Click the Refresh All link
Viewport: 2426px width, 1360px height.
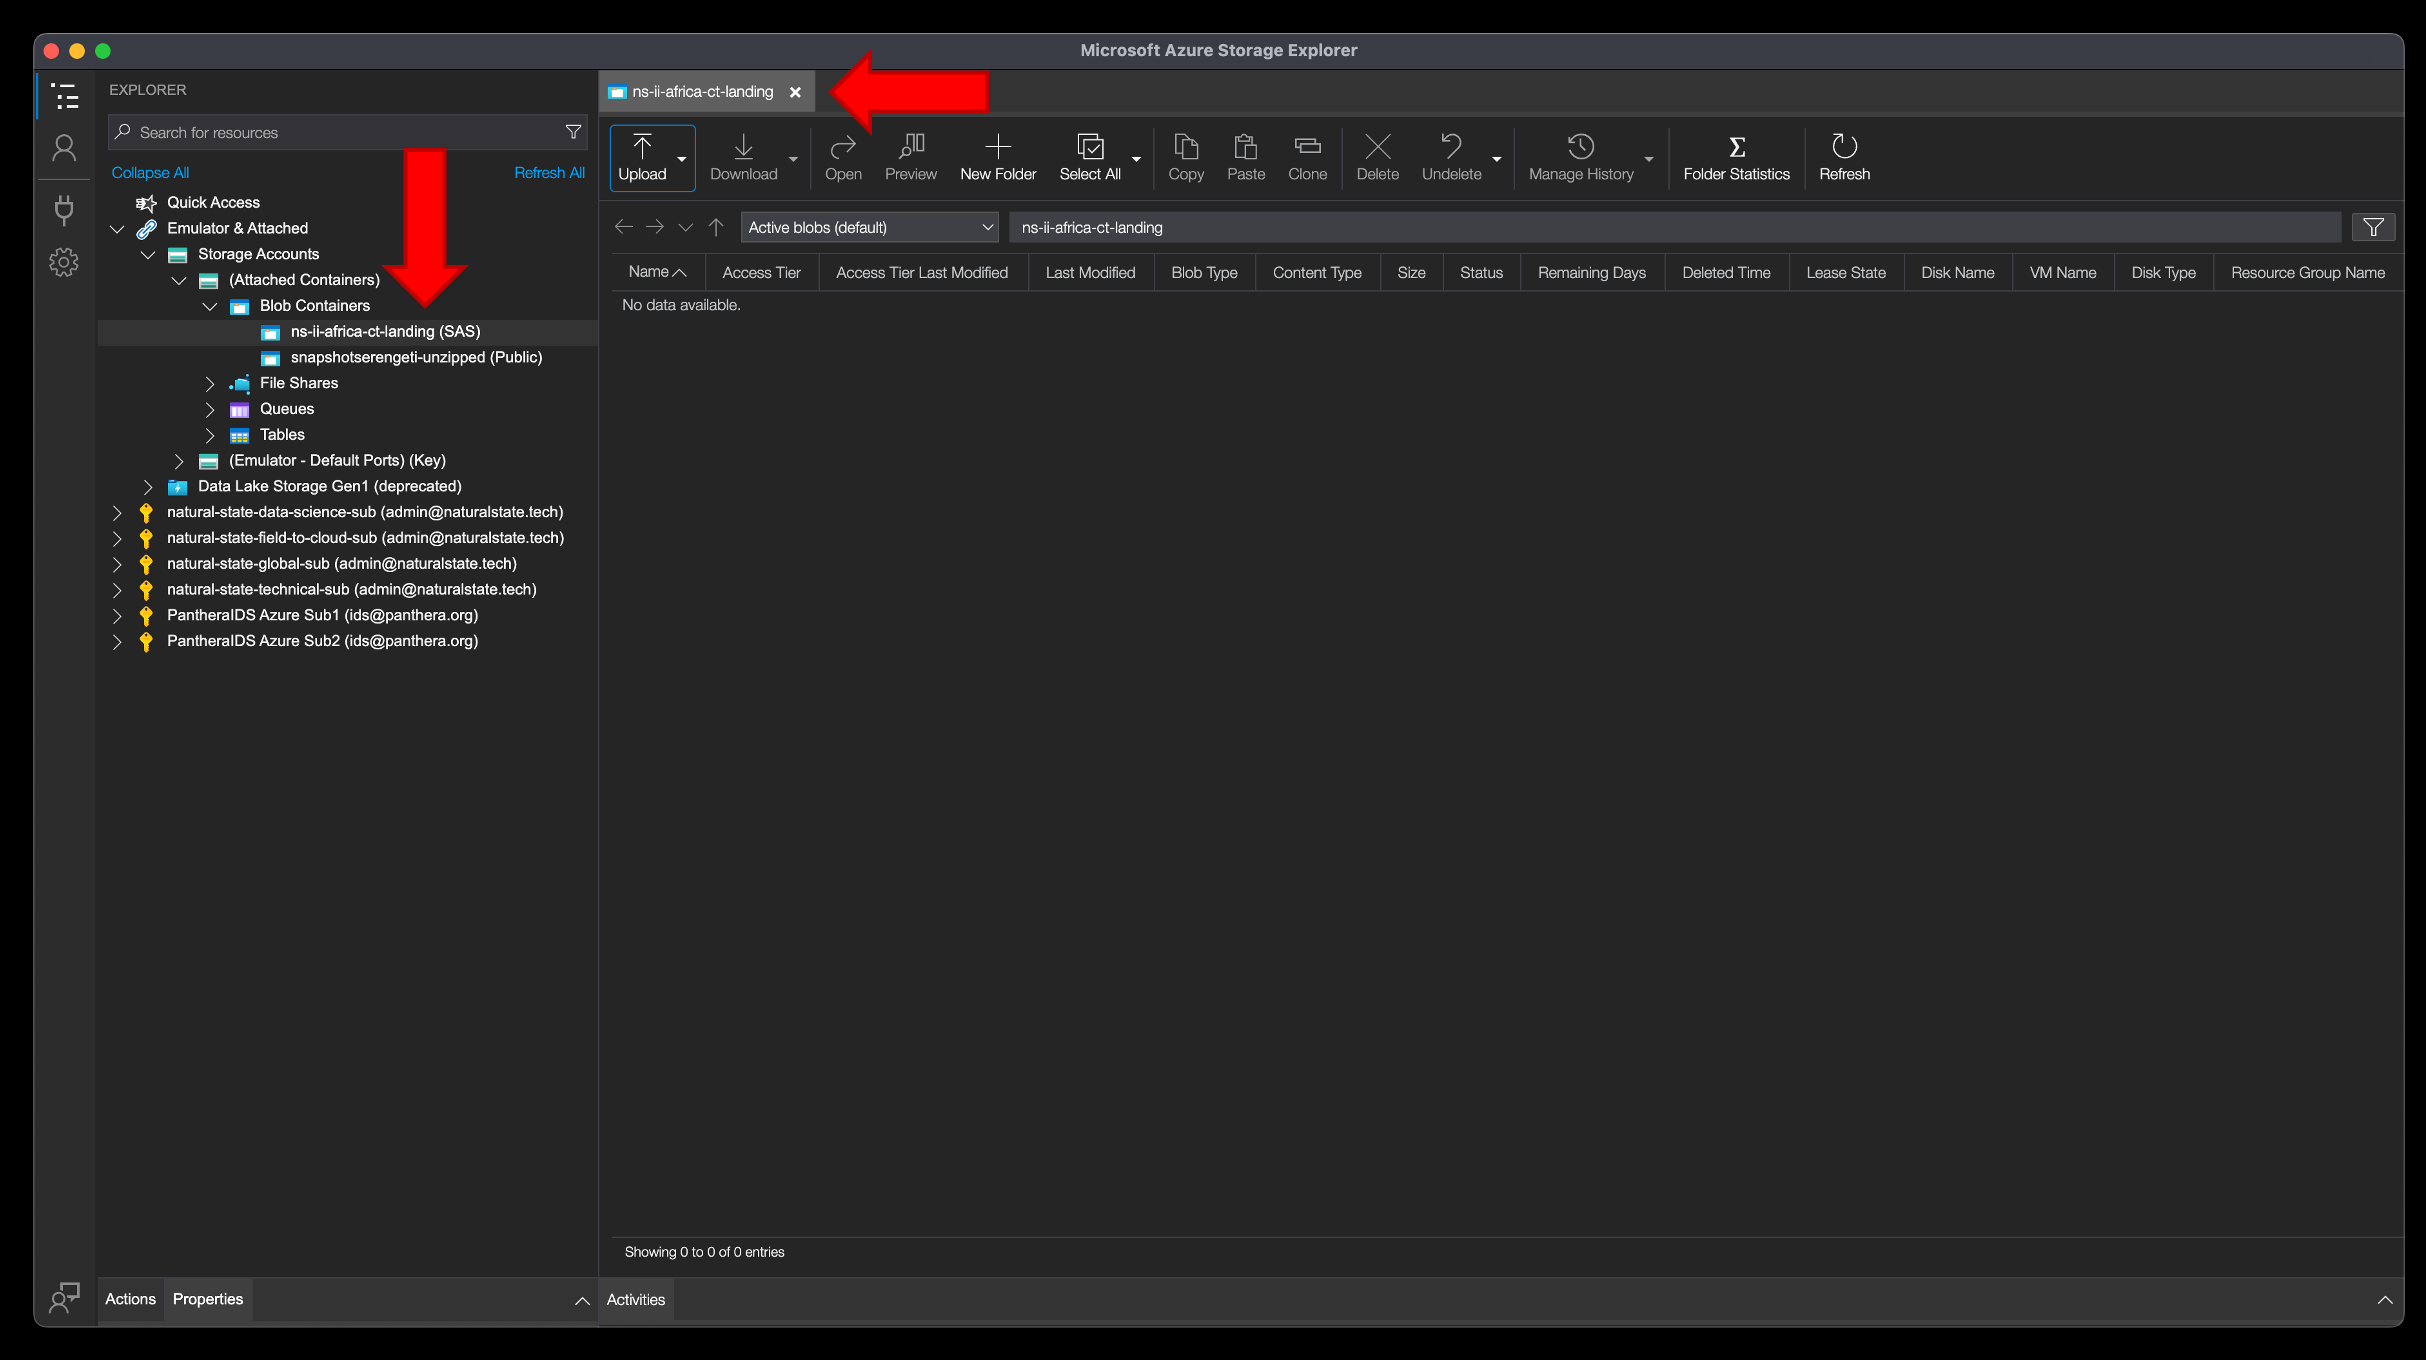549,173
